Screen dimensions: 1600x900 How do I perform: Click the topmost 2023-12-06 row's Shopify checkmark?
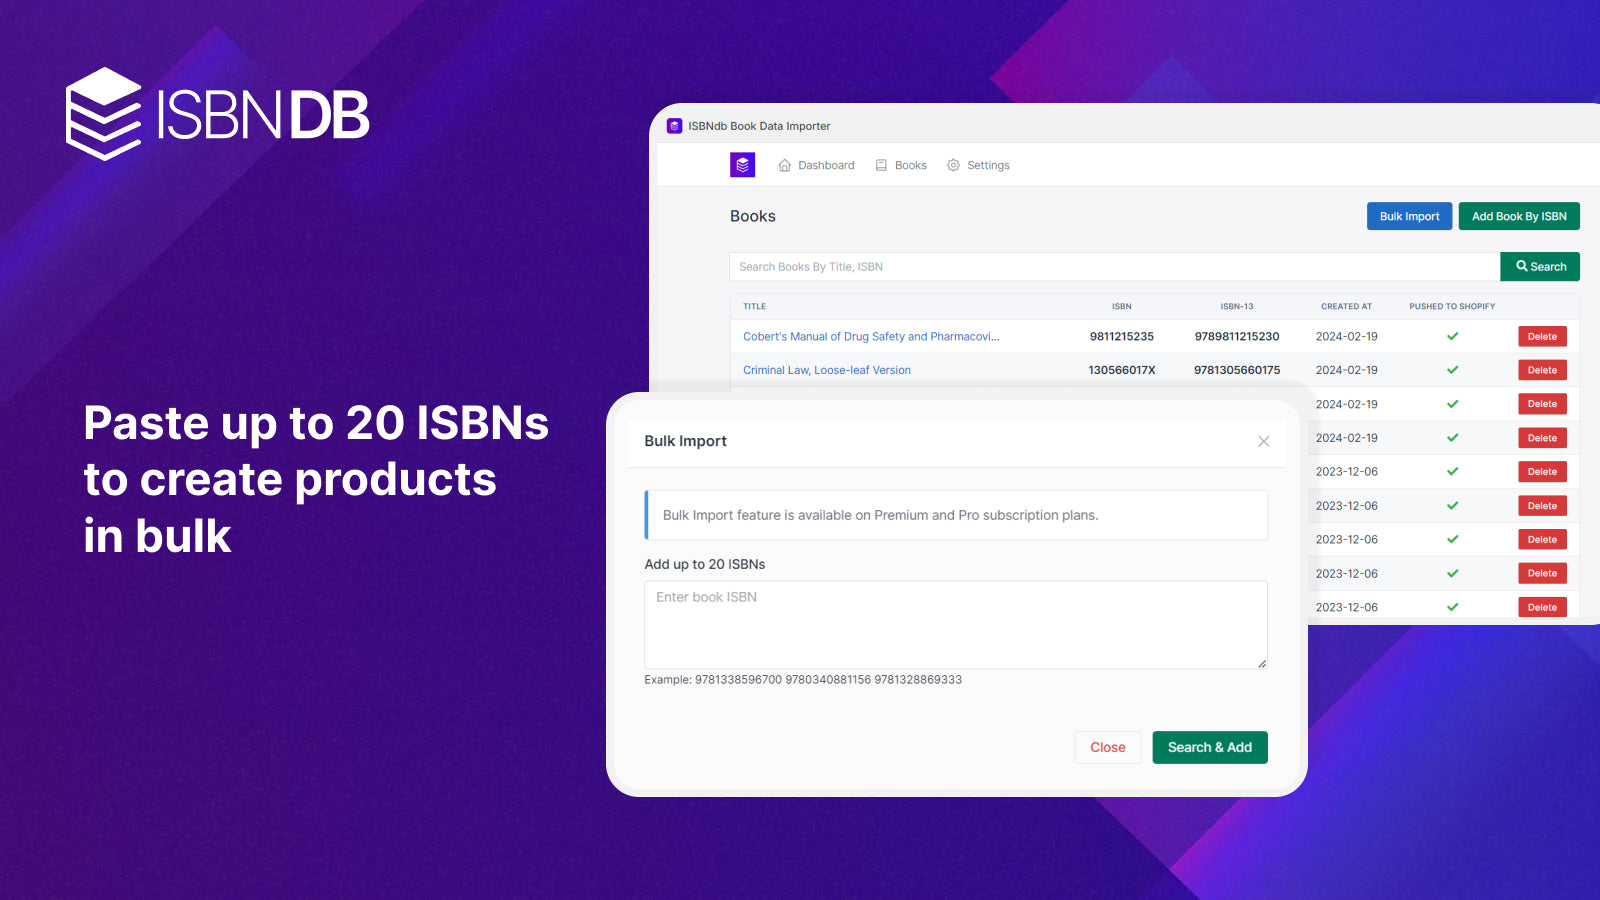[1452, 471]
